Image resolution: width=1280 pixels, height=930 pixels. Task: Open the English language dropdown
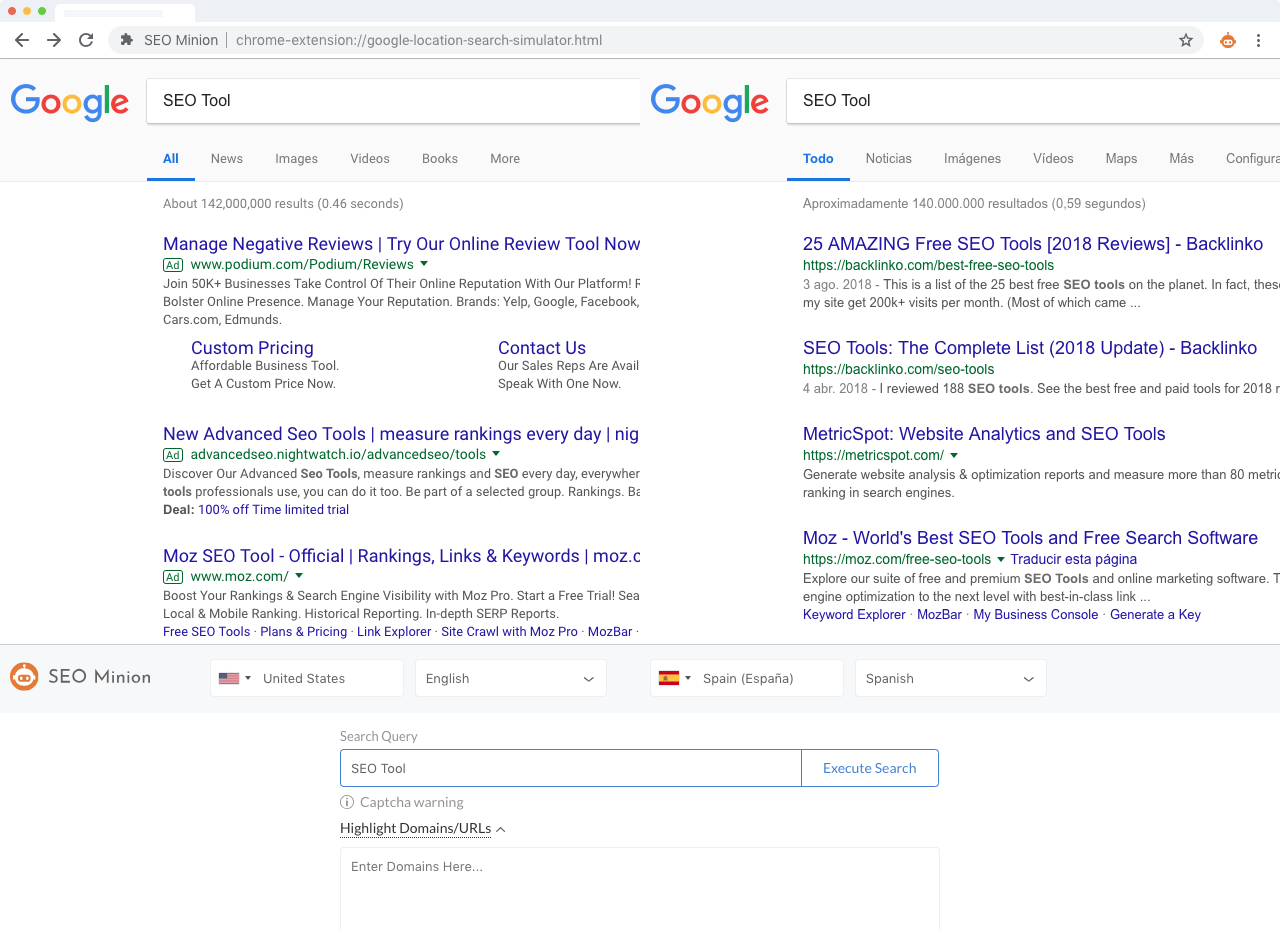pos(511,678)
